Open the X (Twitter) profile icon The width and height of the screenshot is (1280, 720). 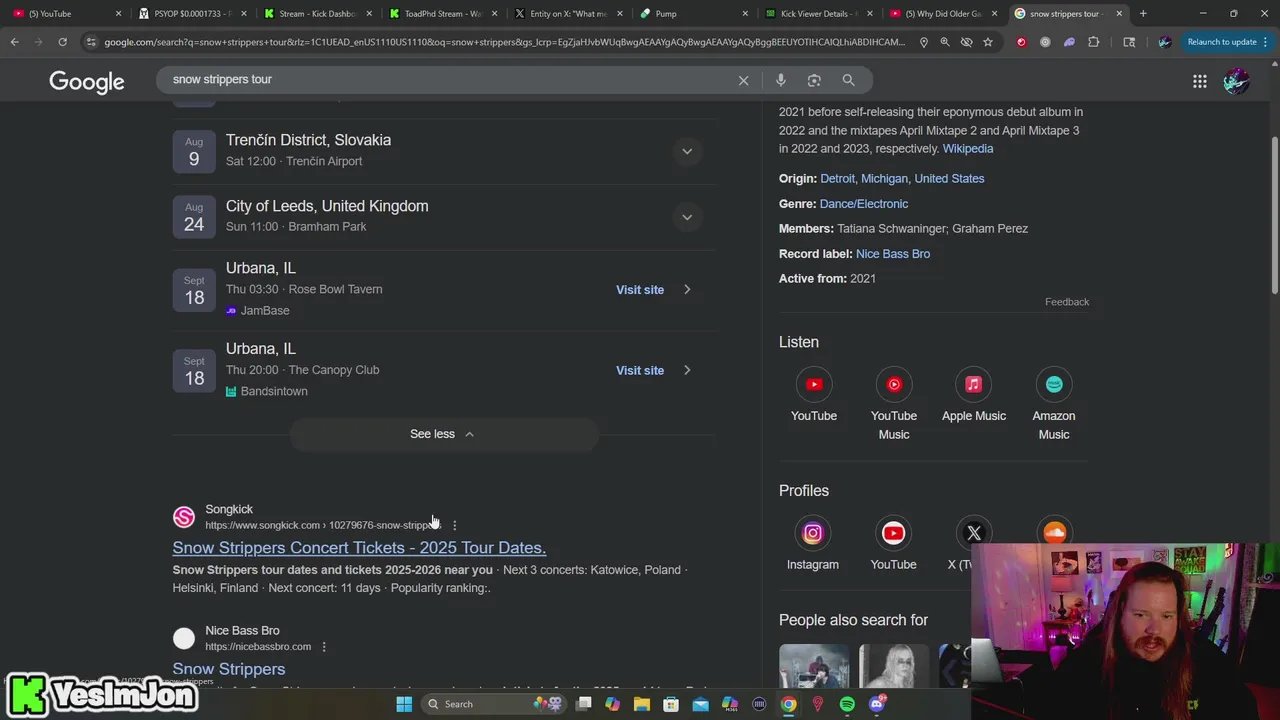[973, 533]
